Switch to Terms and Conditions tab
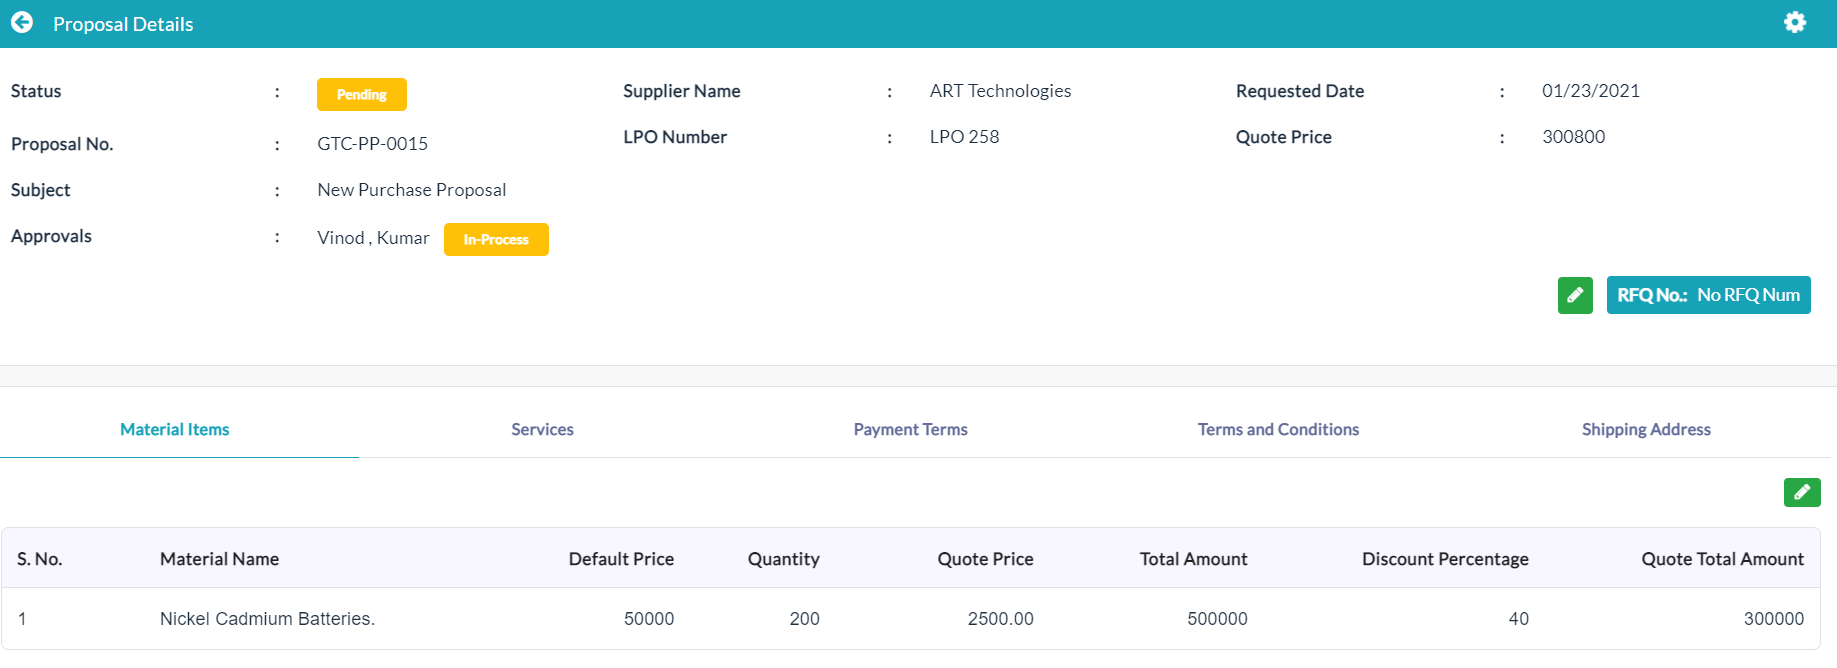 (1278, 429)
